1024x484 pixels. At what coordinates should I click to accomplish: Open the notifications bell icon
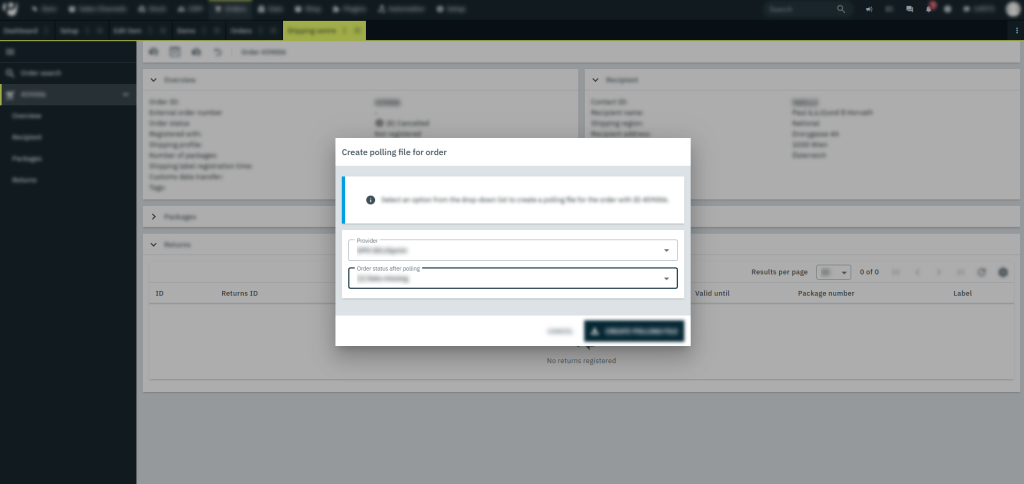click(929, 9)
